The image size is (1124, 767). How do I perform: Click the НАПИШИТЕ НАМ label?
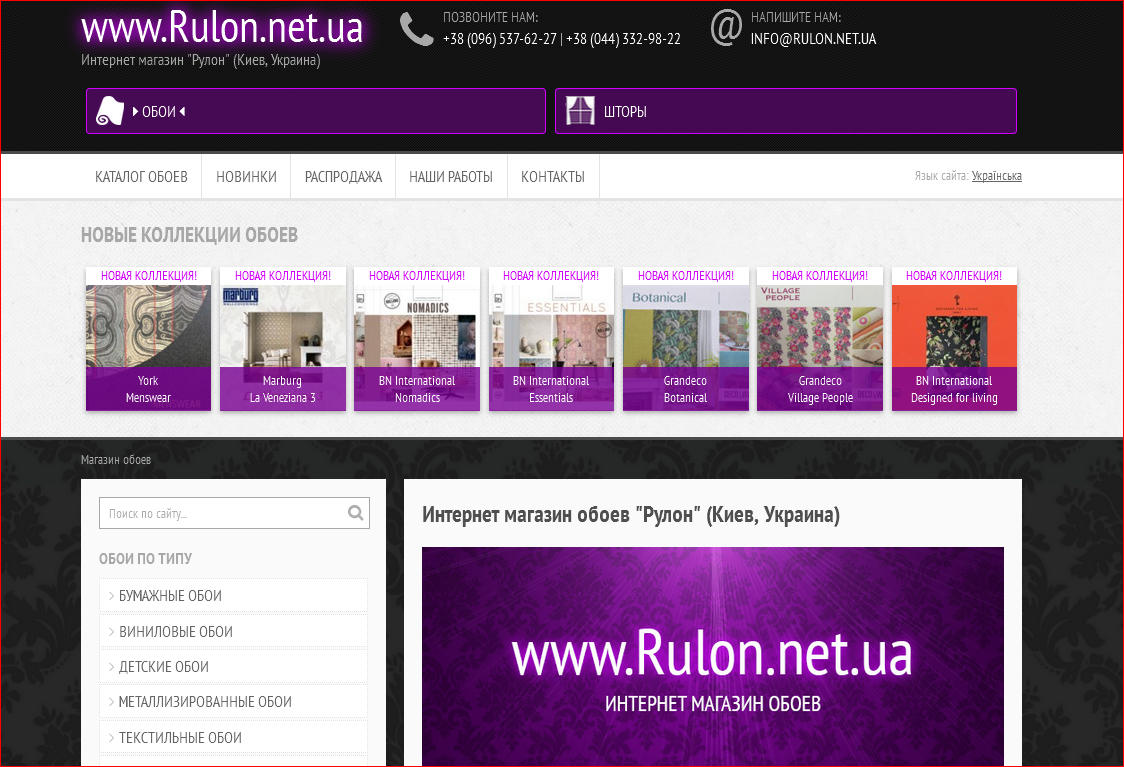[x=796, y=17]
